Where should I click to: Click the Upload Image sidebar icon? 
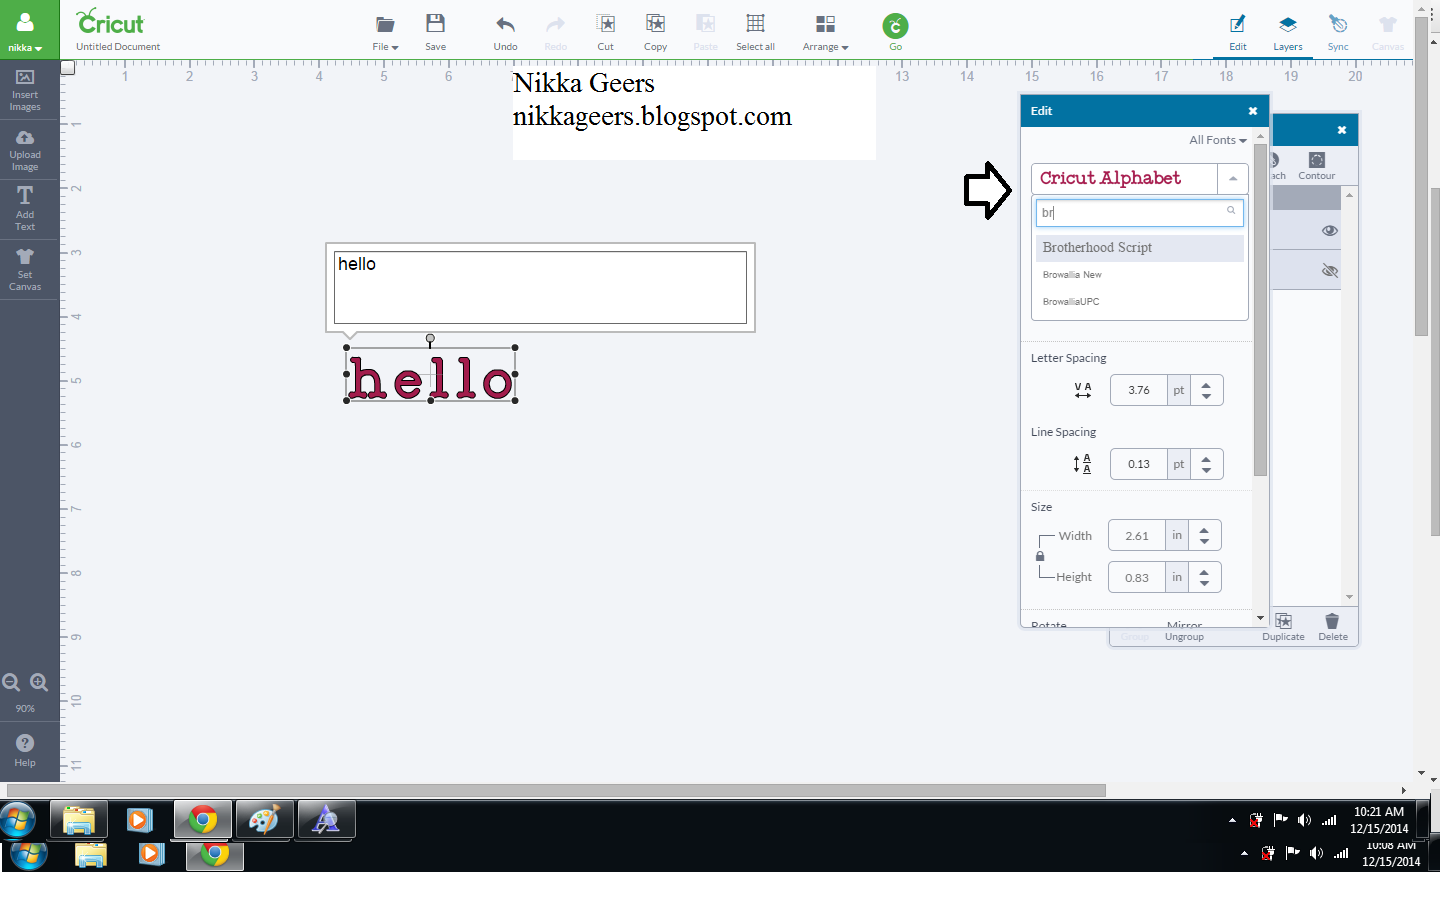tap(24, 148)
